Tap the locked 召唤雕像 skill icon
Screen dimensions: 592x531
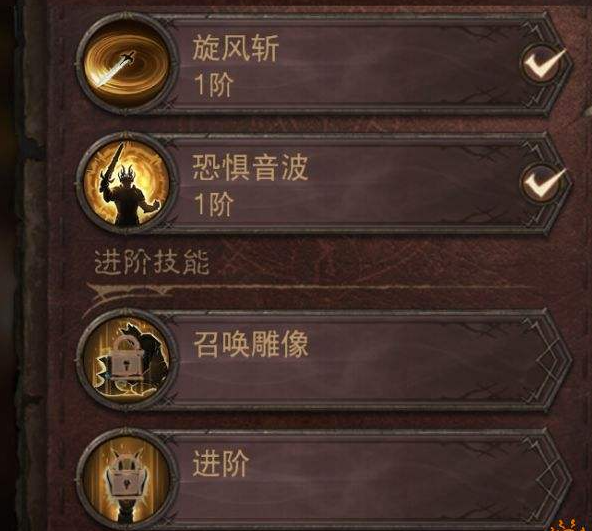(x=127, y=360)
